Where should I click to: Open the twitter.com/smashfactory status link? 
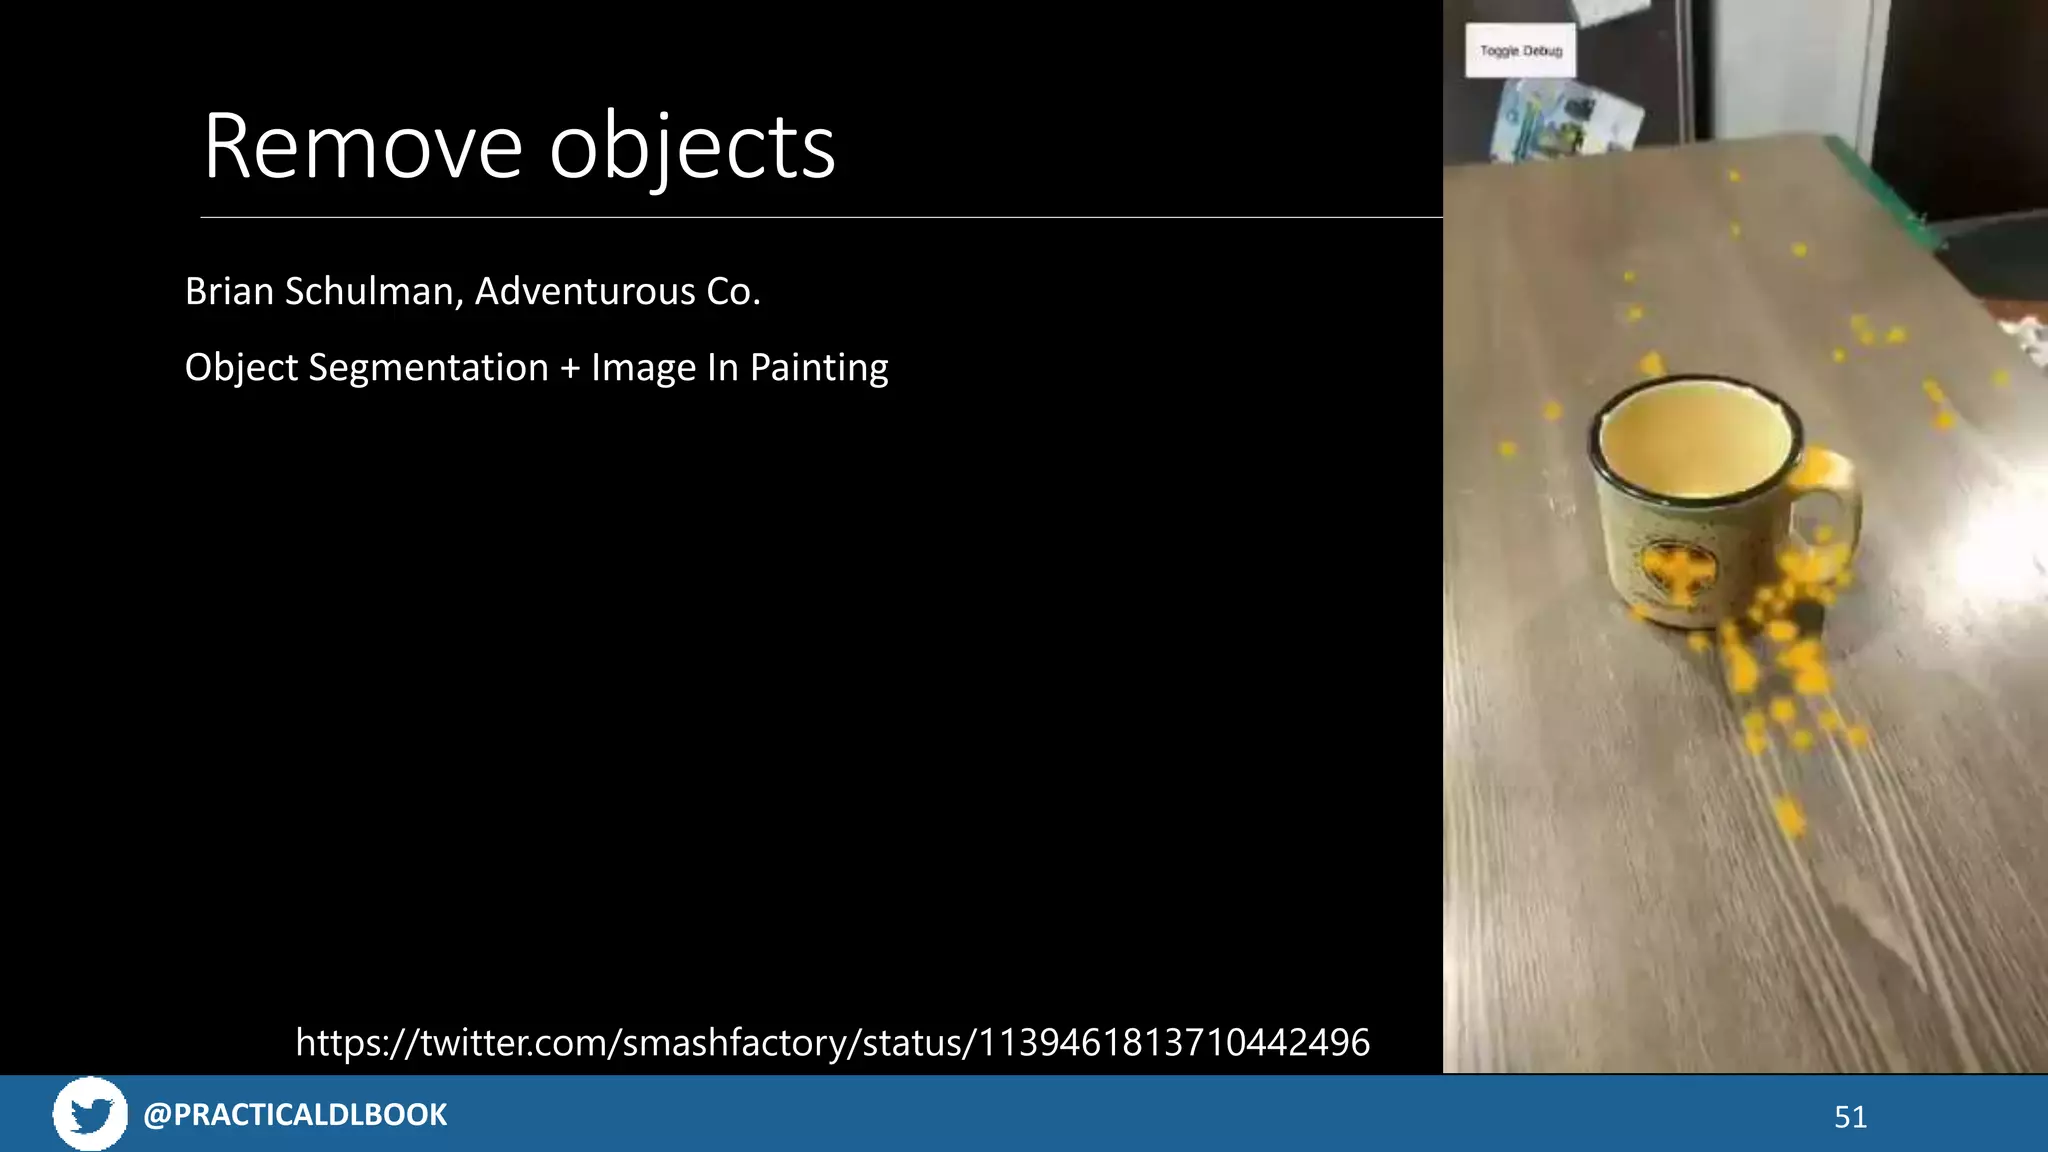tap(832, 1043)
